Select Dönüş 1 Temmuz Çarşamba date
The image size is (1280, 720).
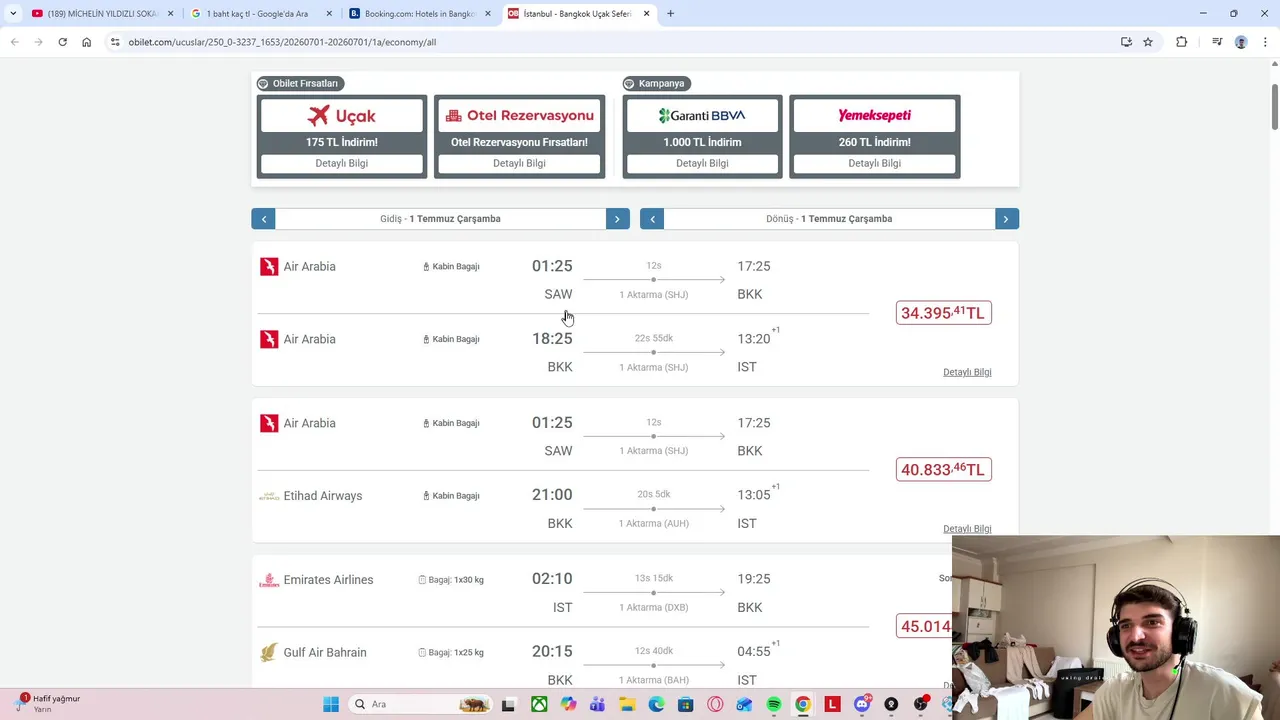(x=829, y=219)
